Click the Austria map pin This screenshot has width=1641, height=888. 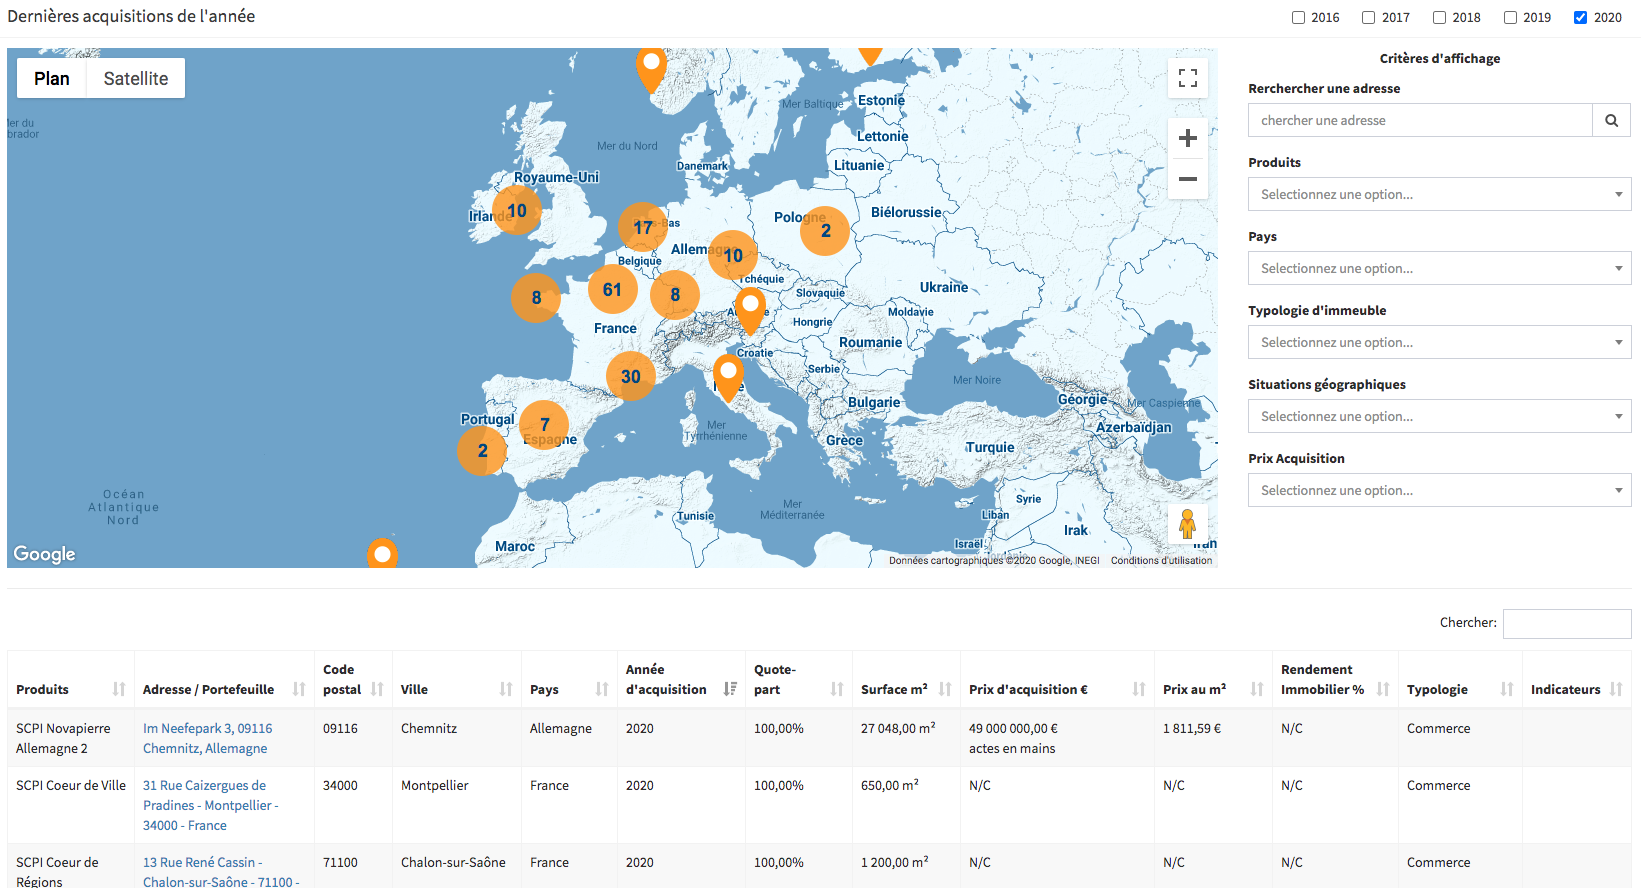[x=750, y=311]
